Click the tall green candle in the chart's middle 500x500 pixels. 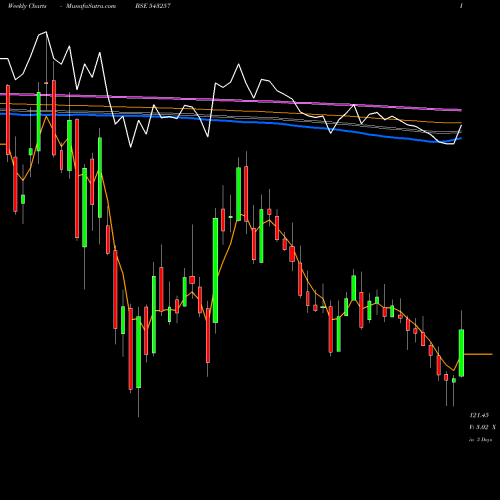215,270
